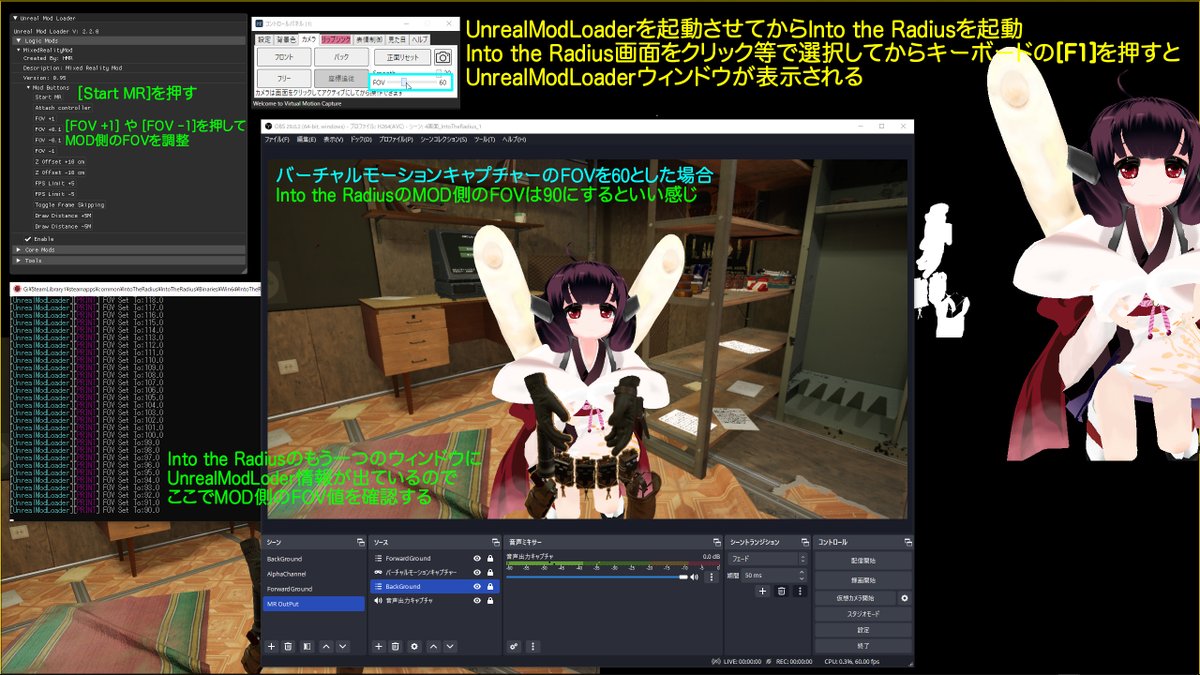The height and width of the screenshot is (675, 1200).
Task: Click Start MR in Mod Buttons
Action: (x=47, y=97)
